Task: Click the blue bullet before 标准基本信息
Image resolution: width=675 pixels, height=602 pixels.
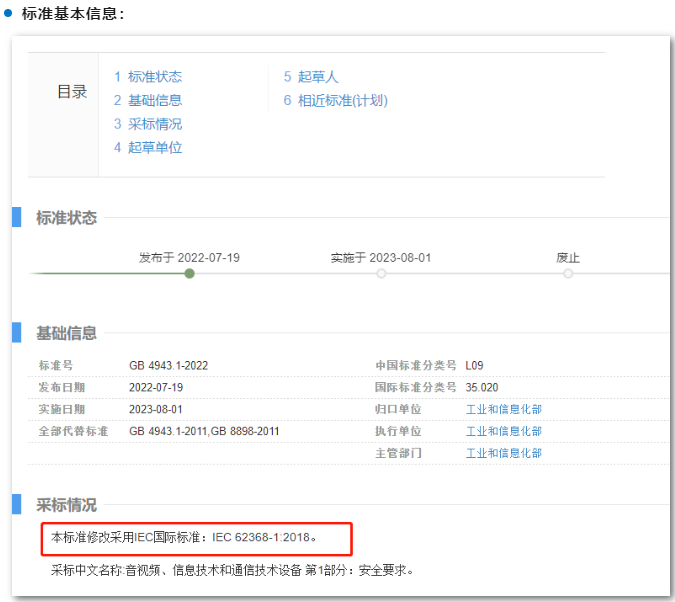Action: pos(8,13)
